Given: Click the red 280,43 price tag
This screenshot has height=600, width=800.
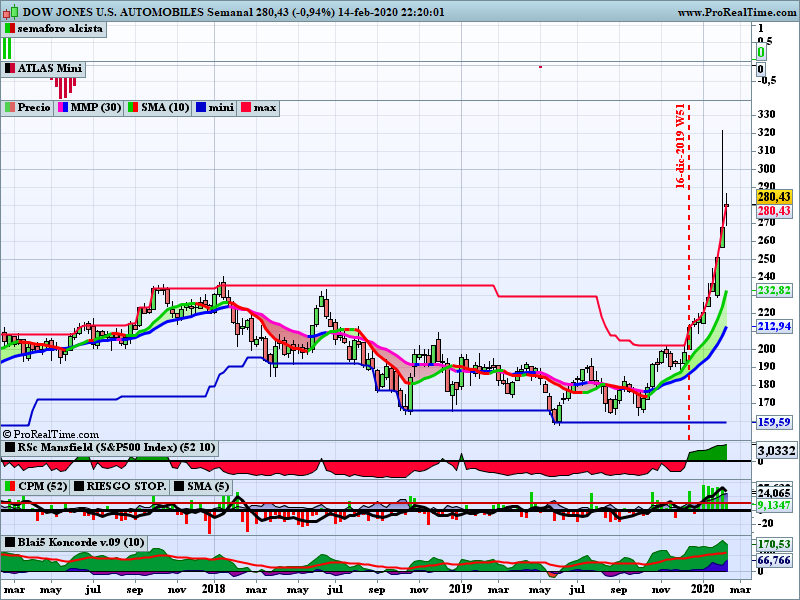Looking at the screenshot, I should click(773, 211).
